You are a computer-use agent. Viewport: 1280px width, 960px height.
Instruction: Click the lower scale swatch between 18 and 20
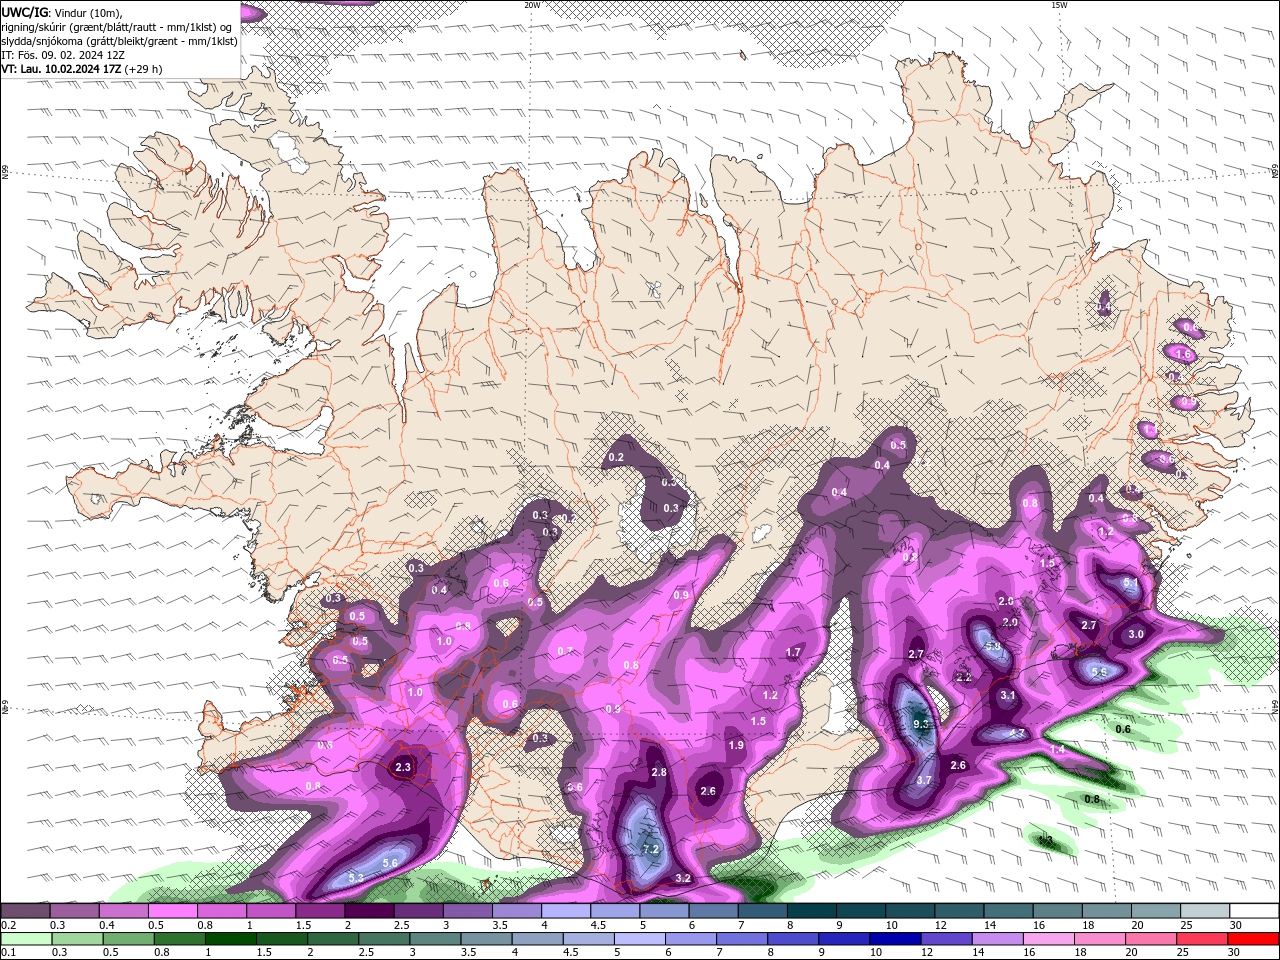(x=1099, y=939)
